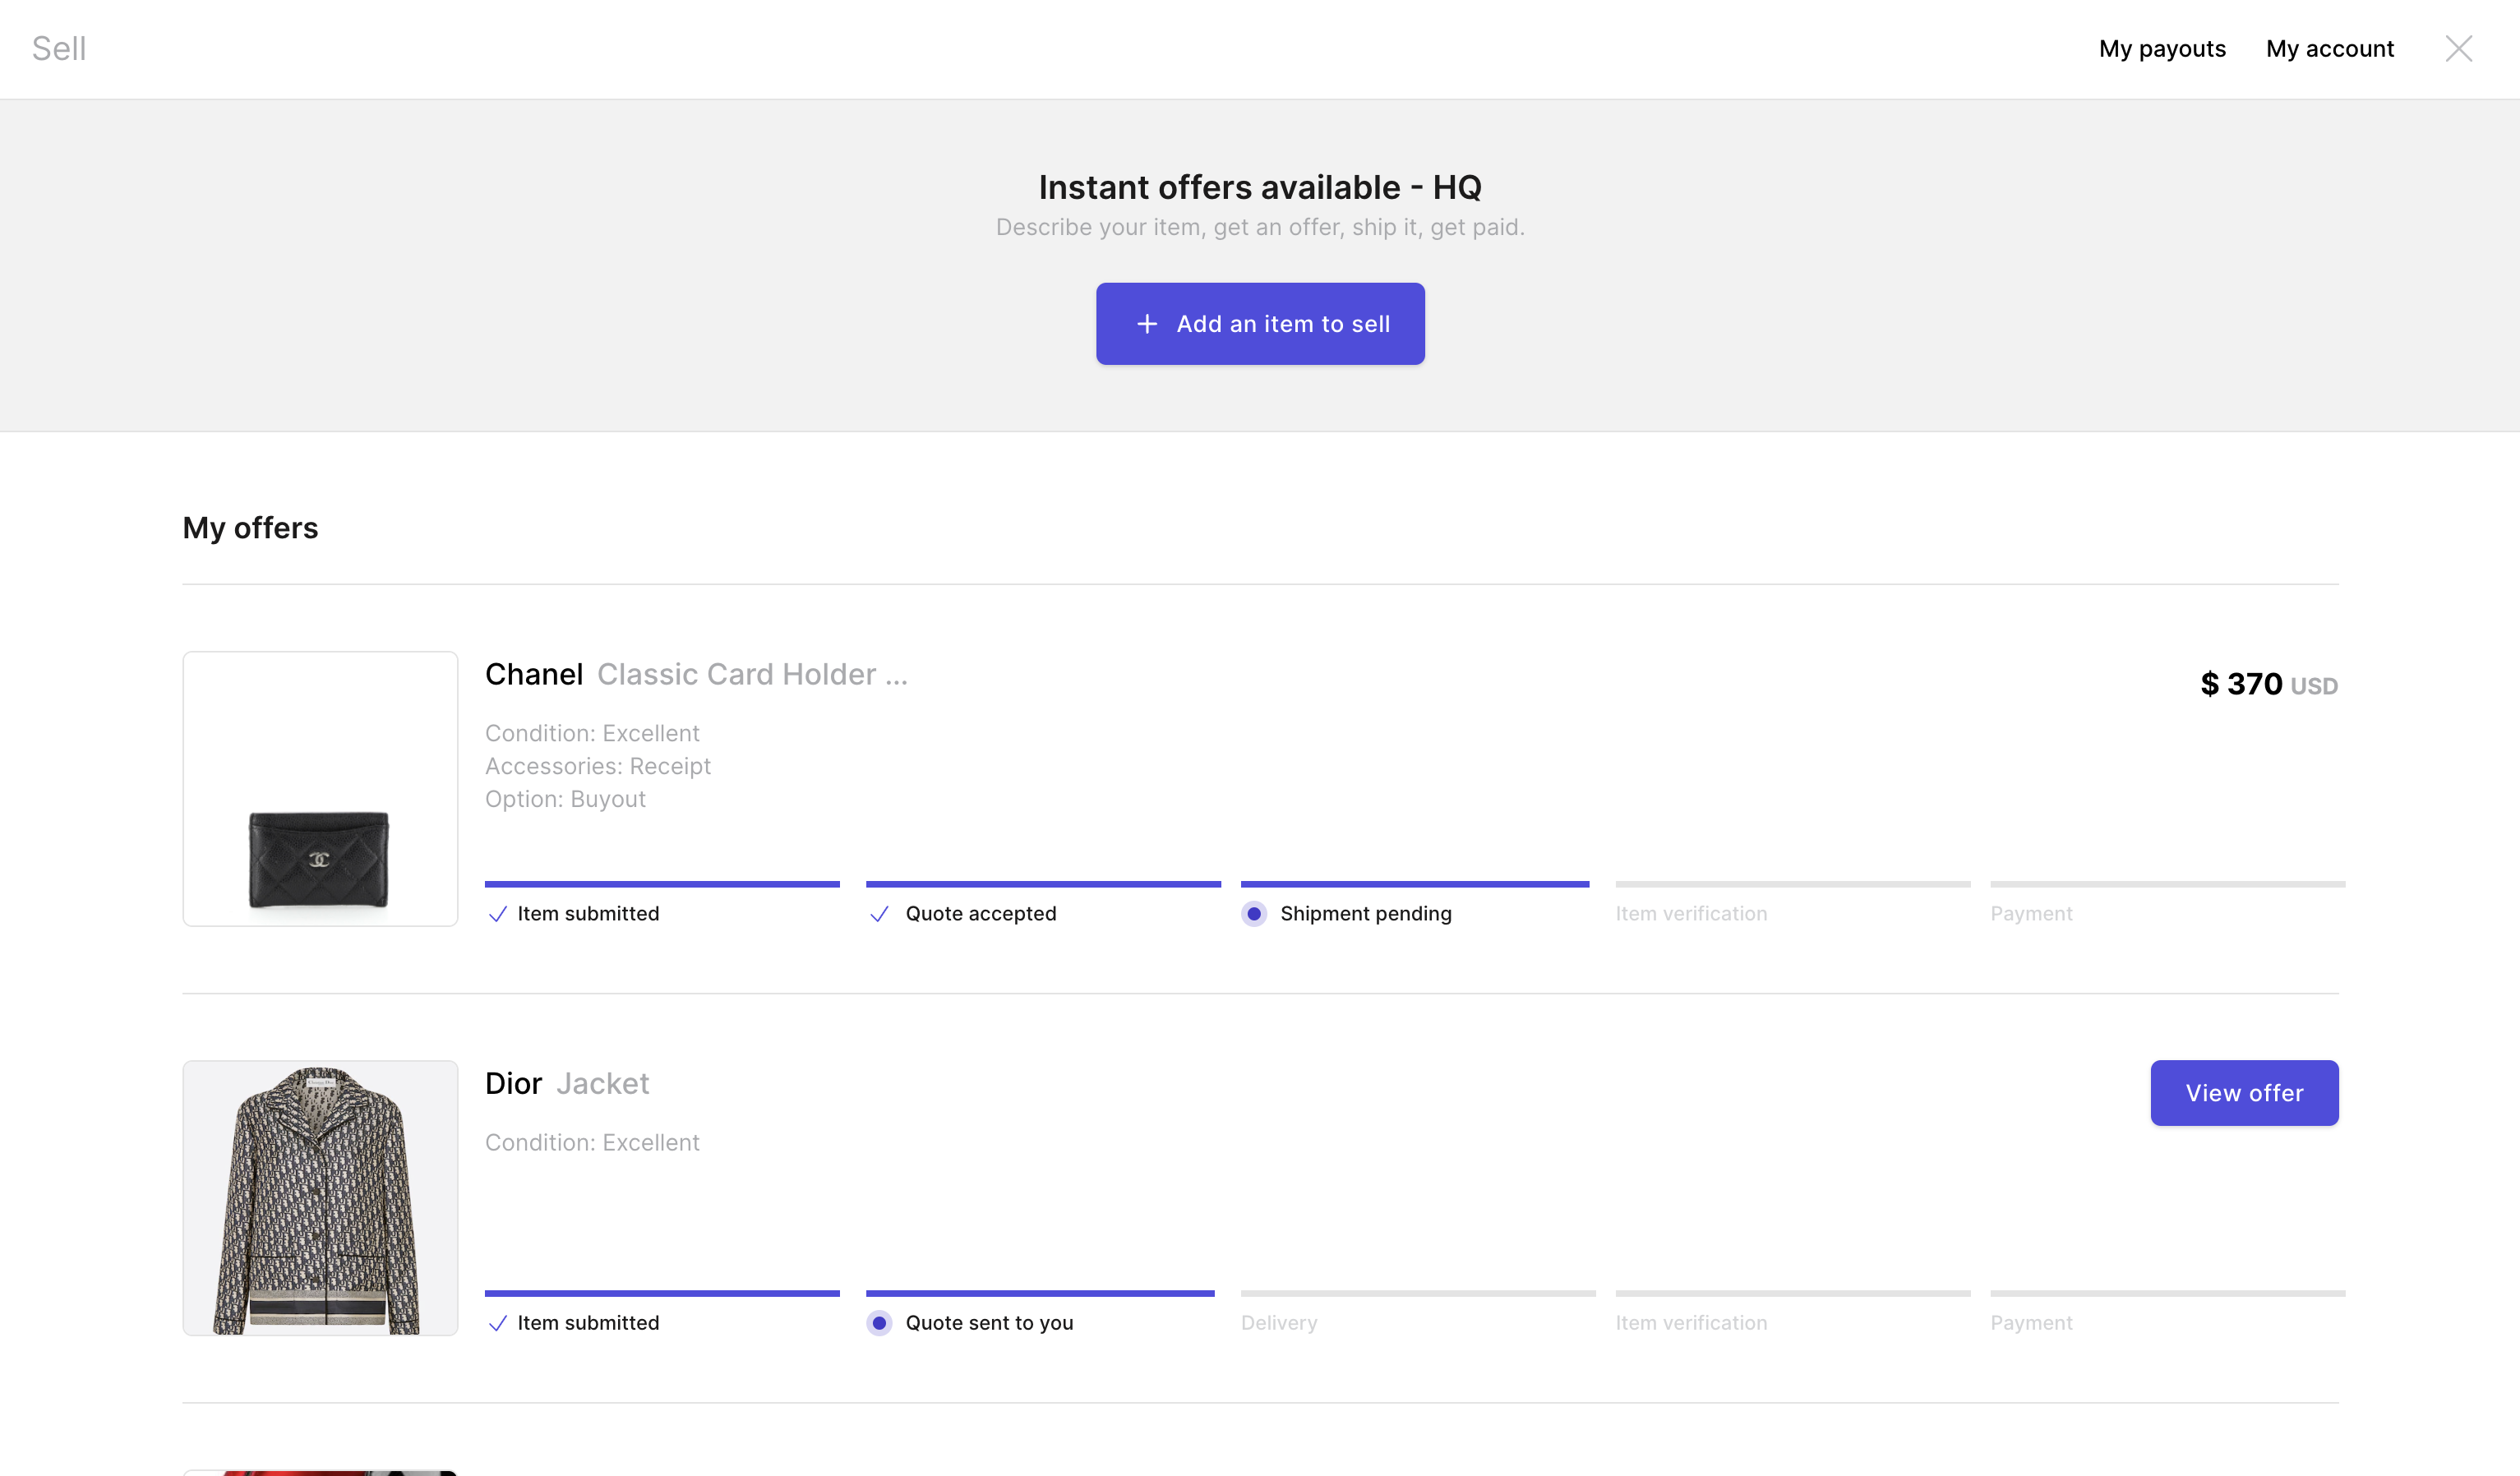Click Dior Item submitted checkmark icon
The height and width of the screenshot is (1476, 2520).
pos(497,1323)
